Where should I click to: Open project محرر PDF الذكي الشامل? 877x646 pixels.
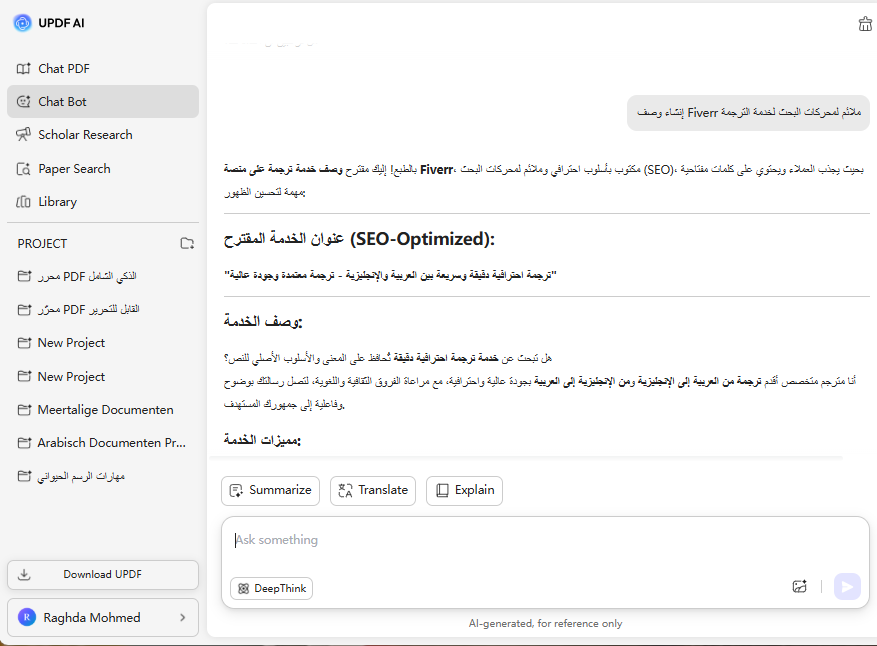coord(103,276)
